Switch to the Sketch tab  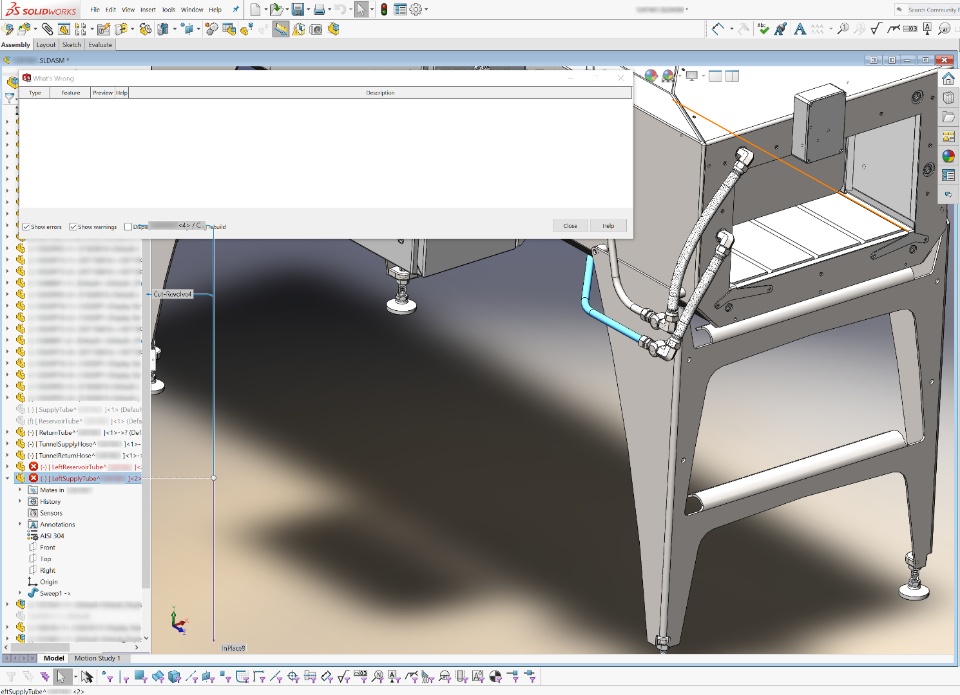[x=72, y=45]
